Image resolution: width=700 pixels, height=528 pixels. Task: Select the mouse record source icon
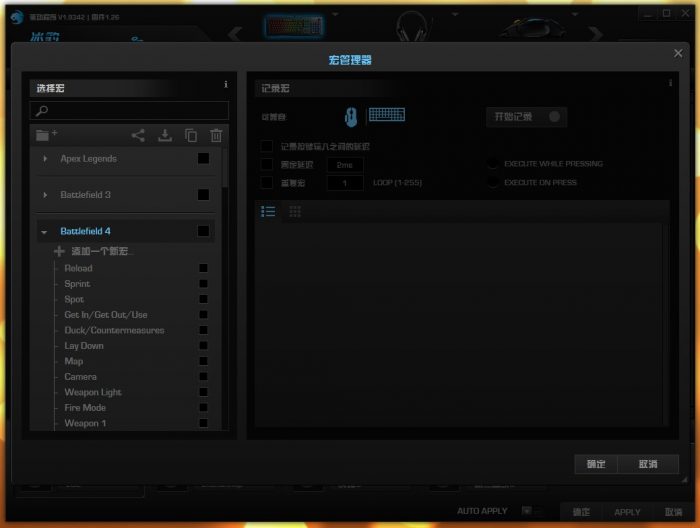click(351, 117)
